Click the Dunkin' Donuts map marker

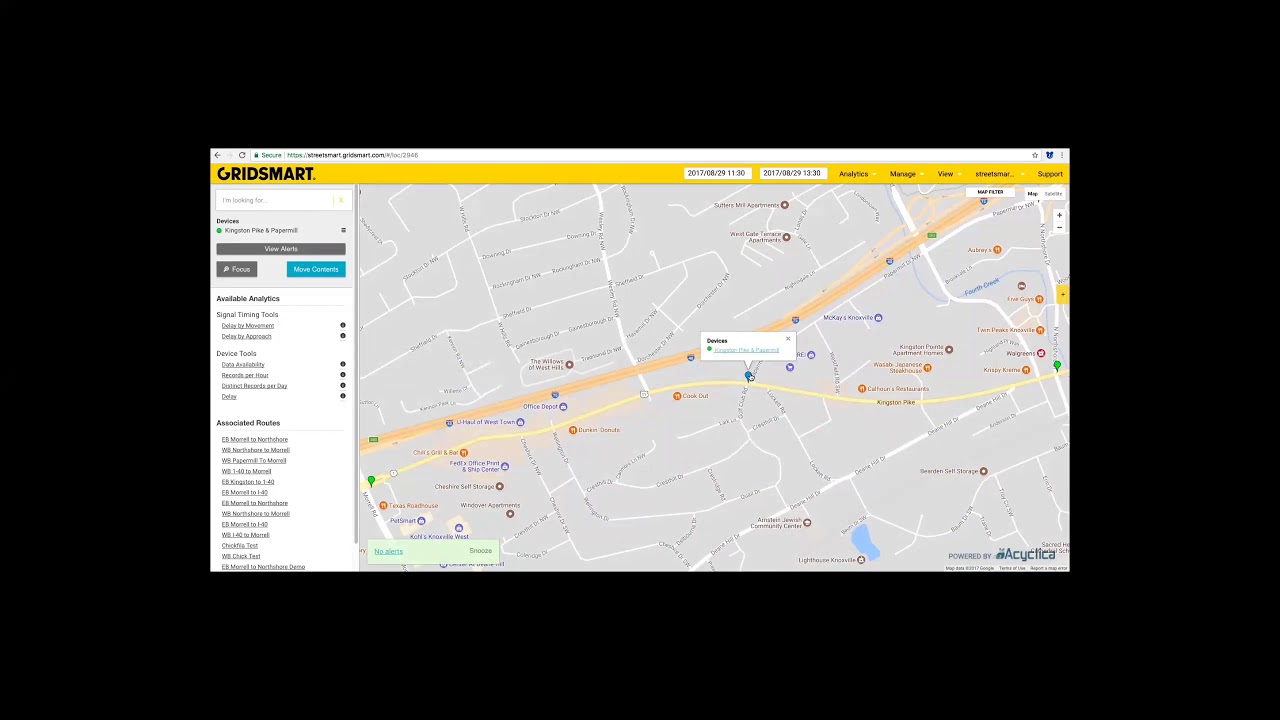pos(573,430)
